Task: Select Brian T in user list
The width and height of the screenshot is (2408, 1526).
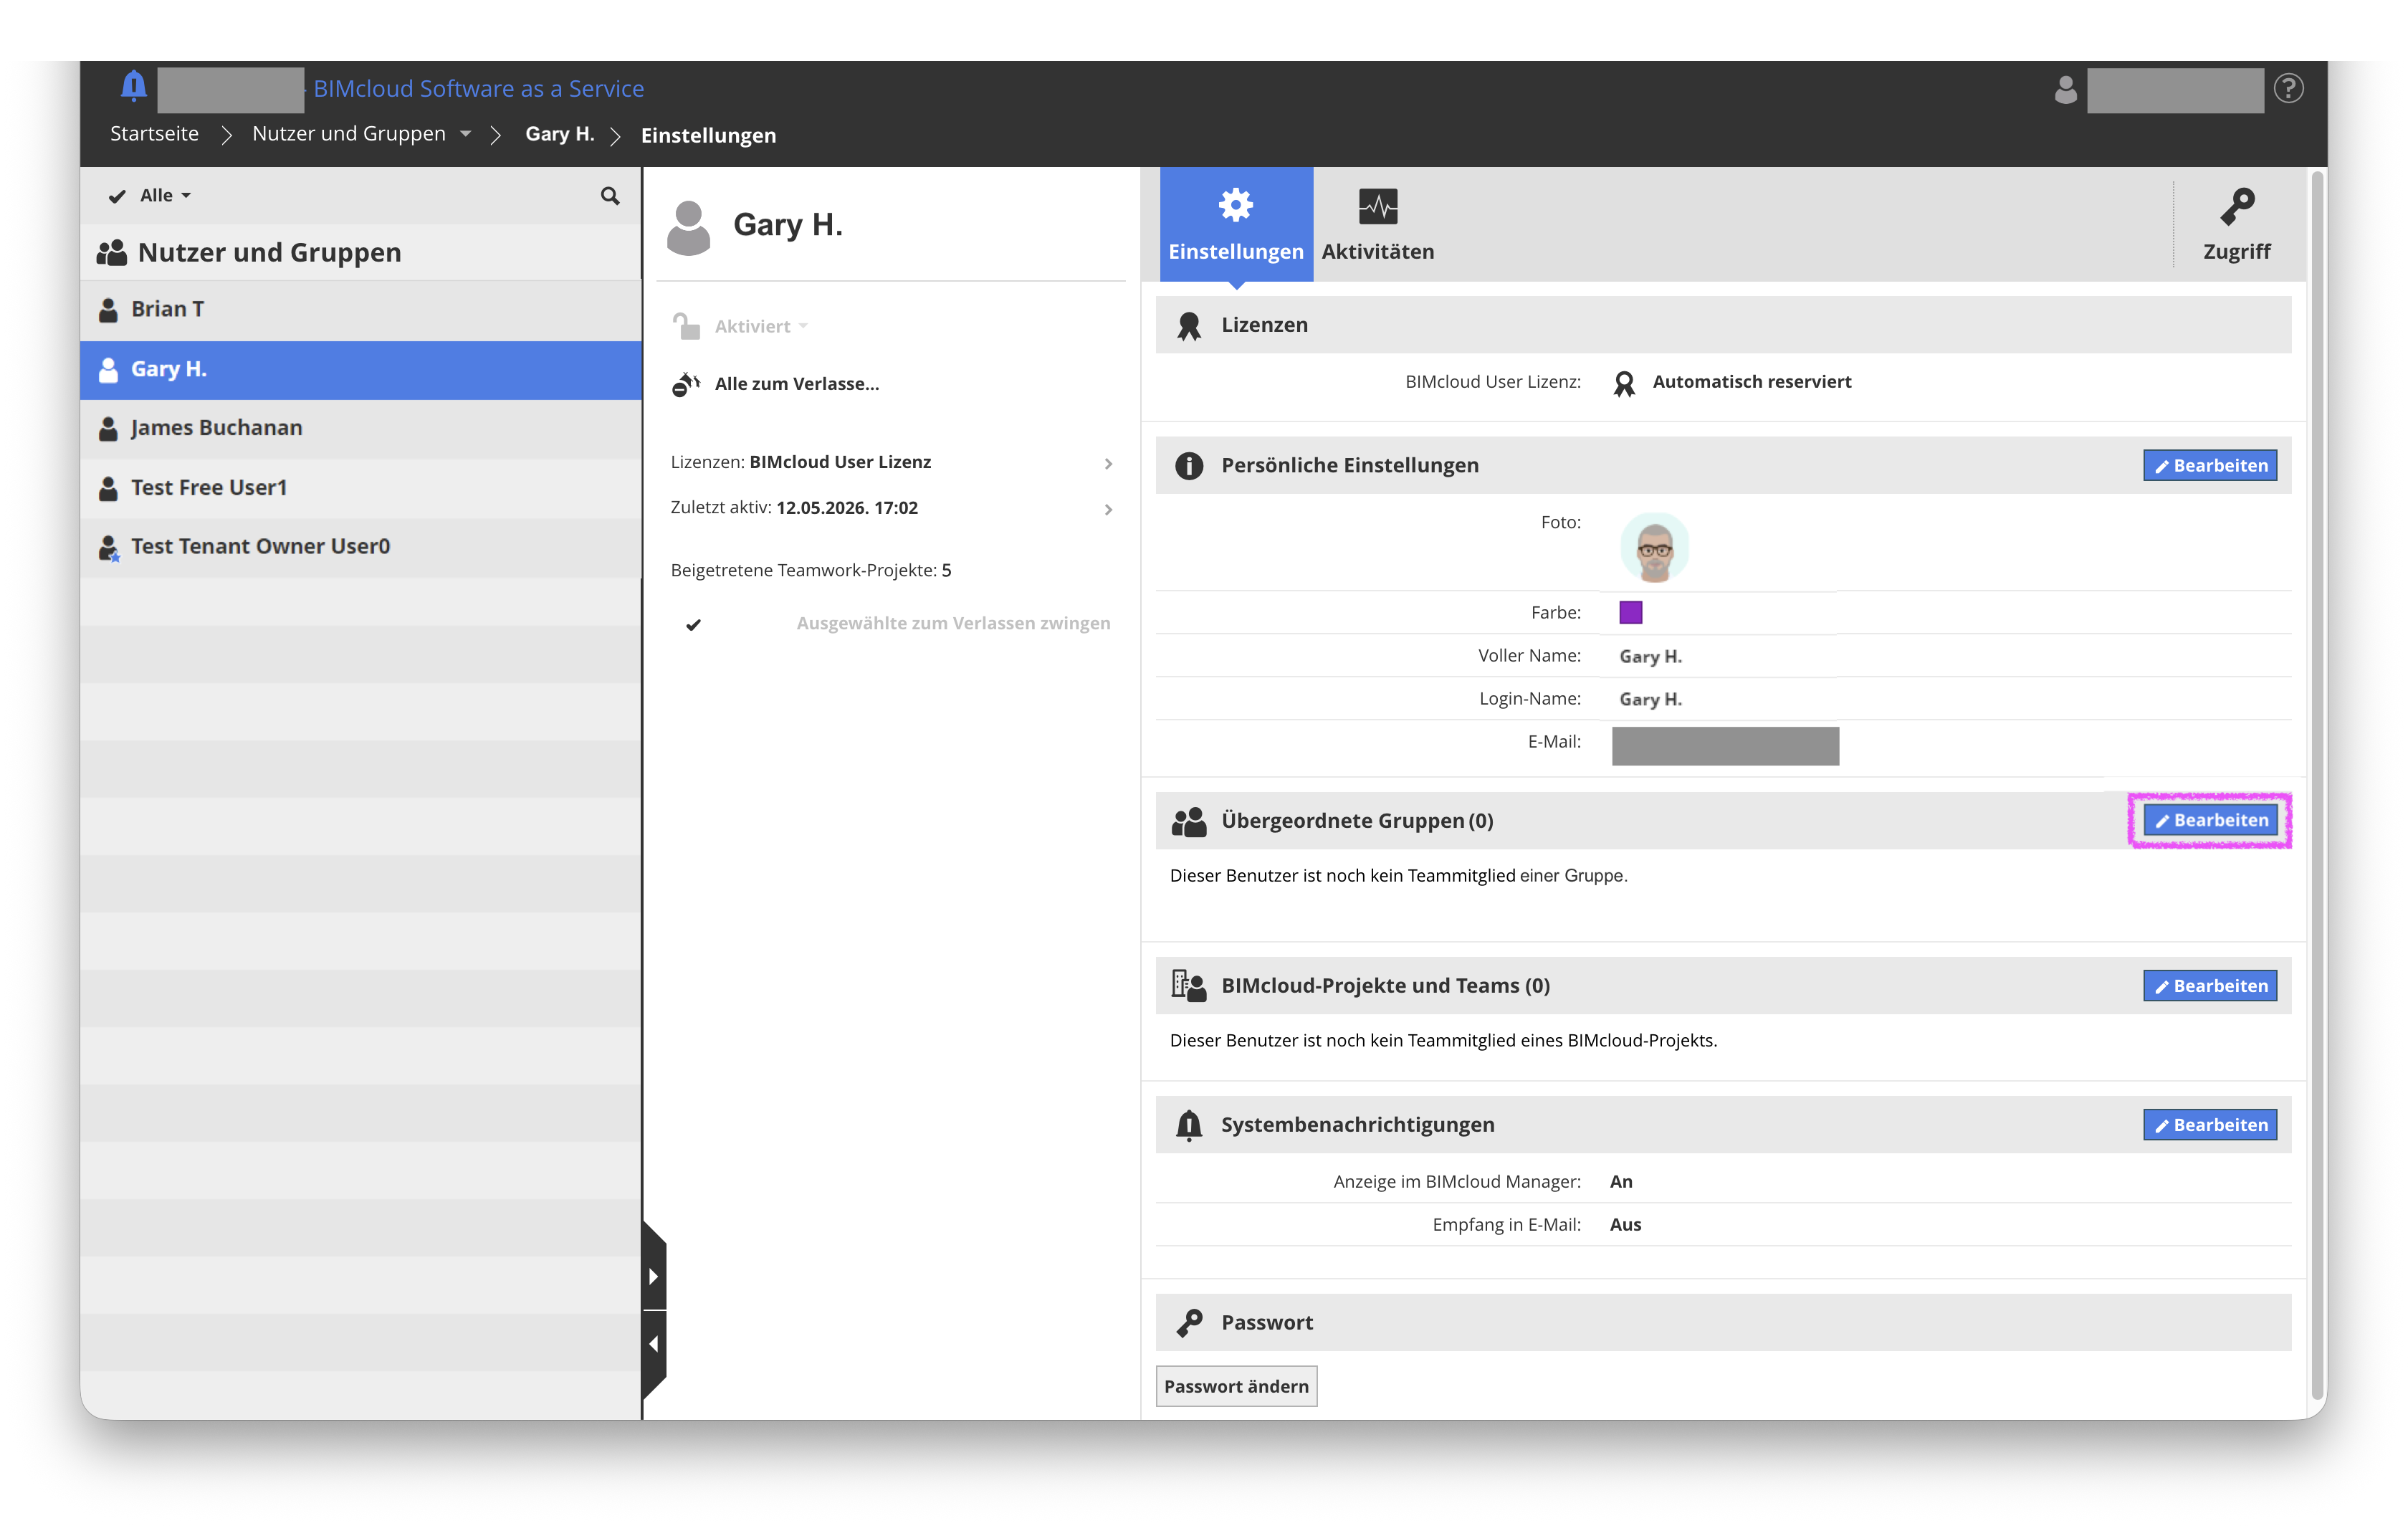Action: (361, 310)
